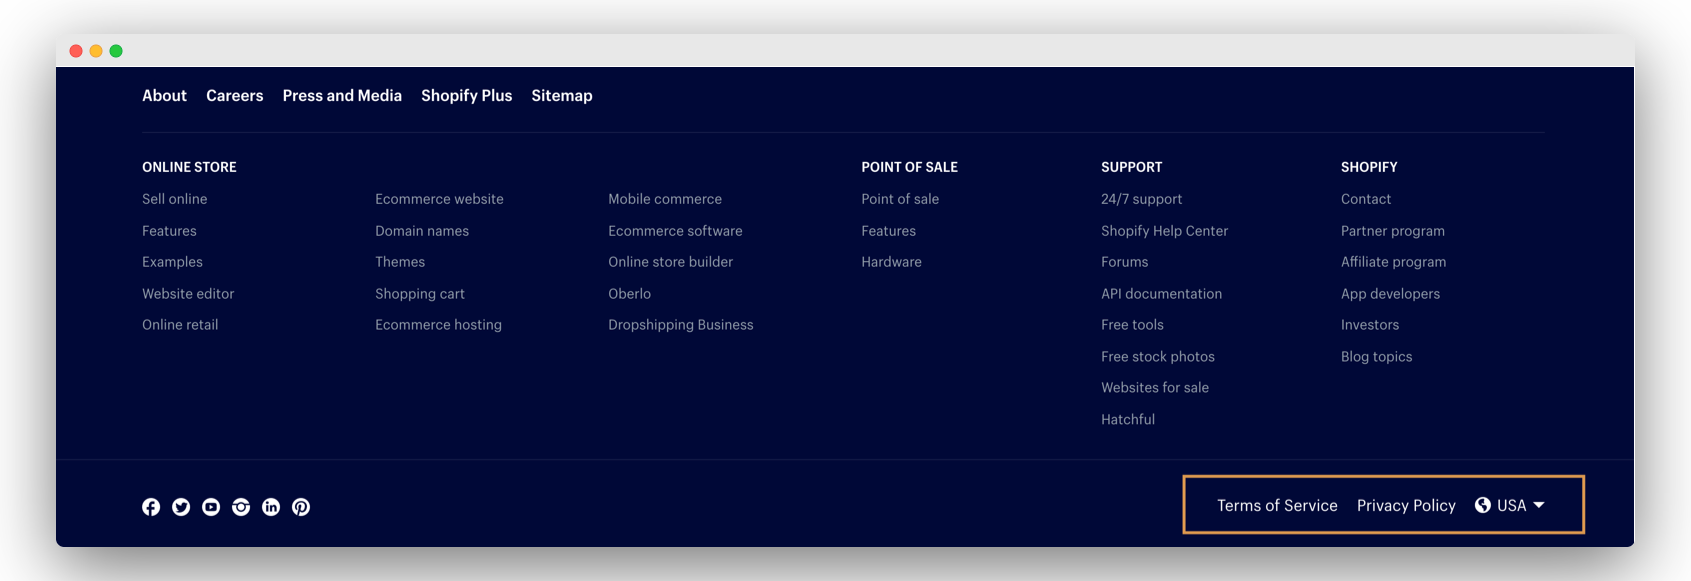The width and height of the screenshot is (1691, 581).
Task: Open the YouTube social icon
Action: 211,507
